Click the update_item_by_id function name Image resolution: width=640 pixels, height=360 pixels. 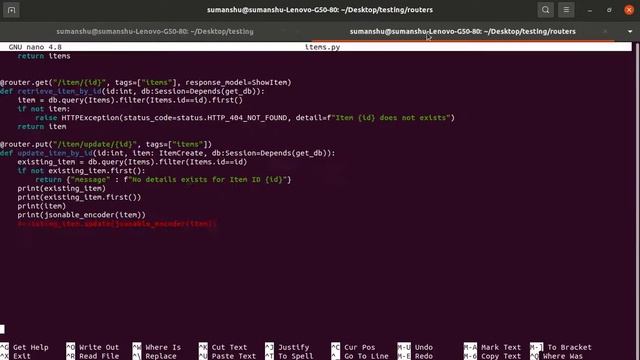[x=55, y=153]
